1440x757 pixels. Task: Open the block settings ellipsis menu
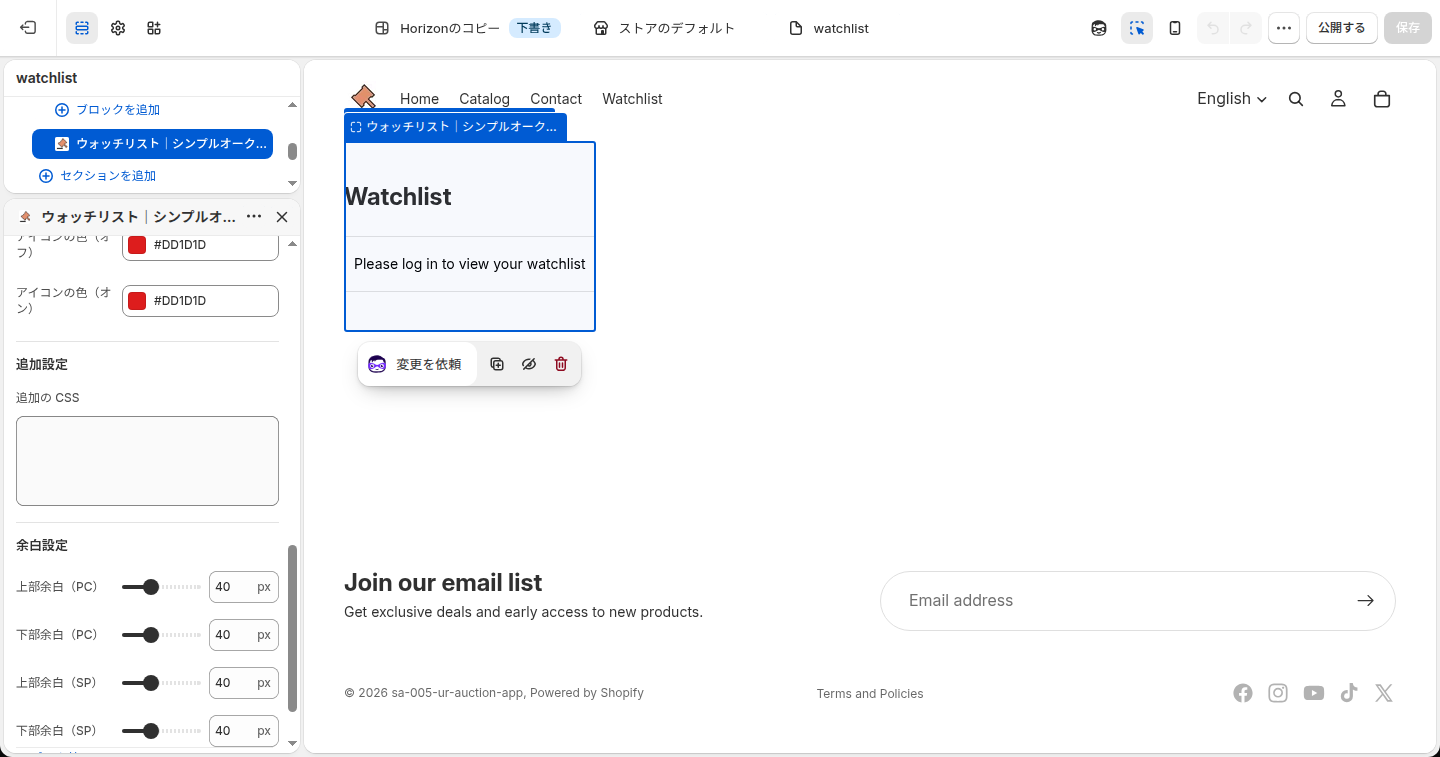tap(254, 217)
